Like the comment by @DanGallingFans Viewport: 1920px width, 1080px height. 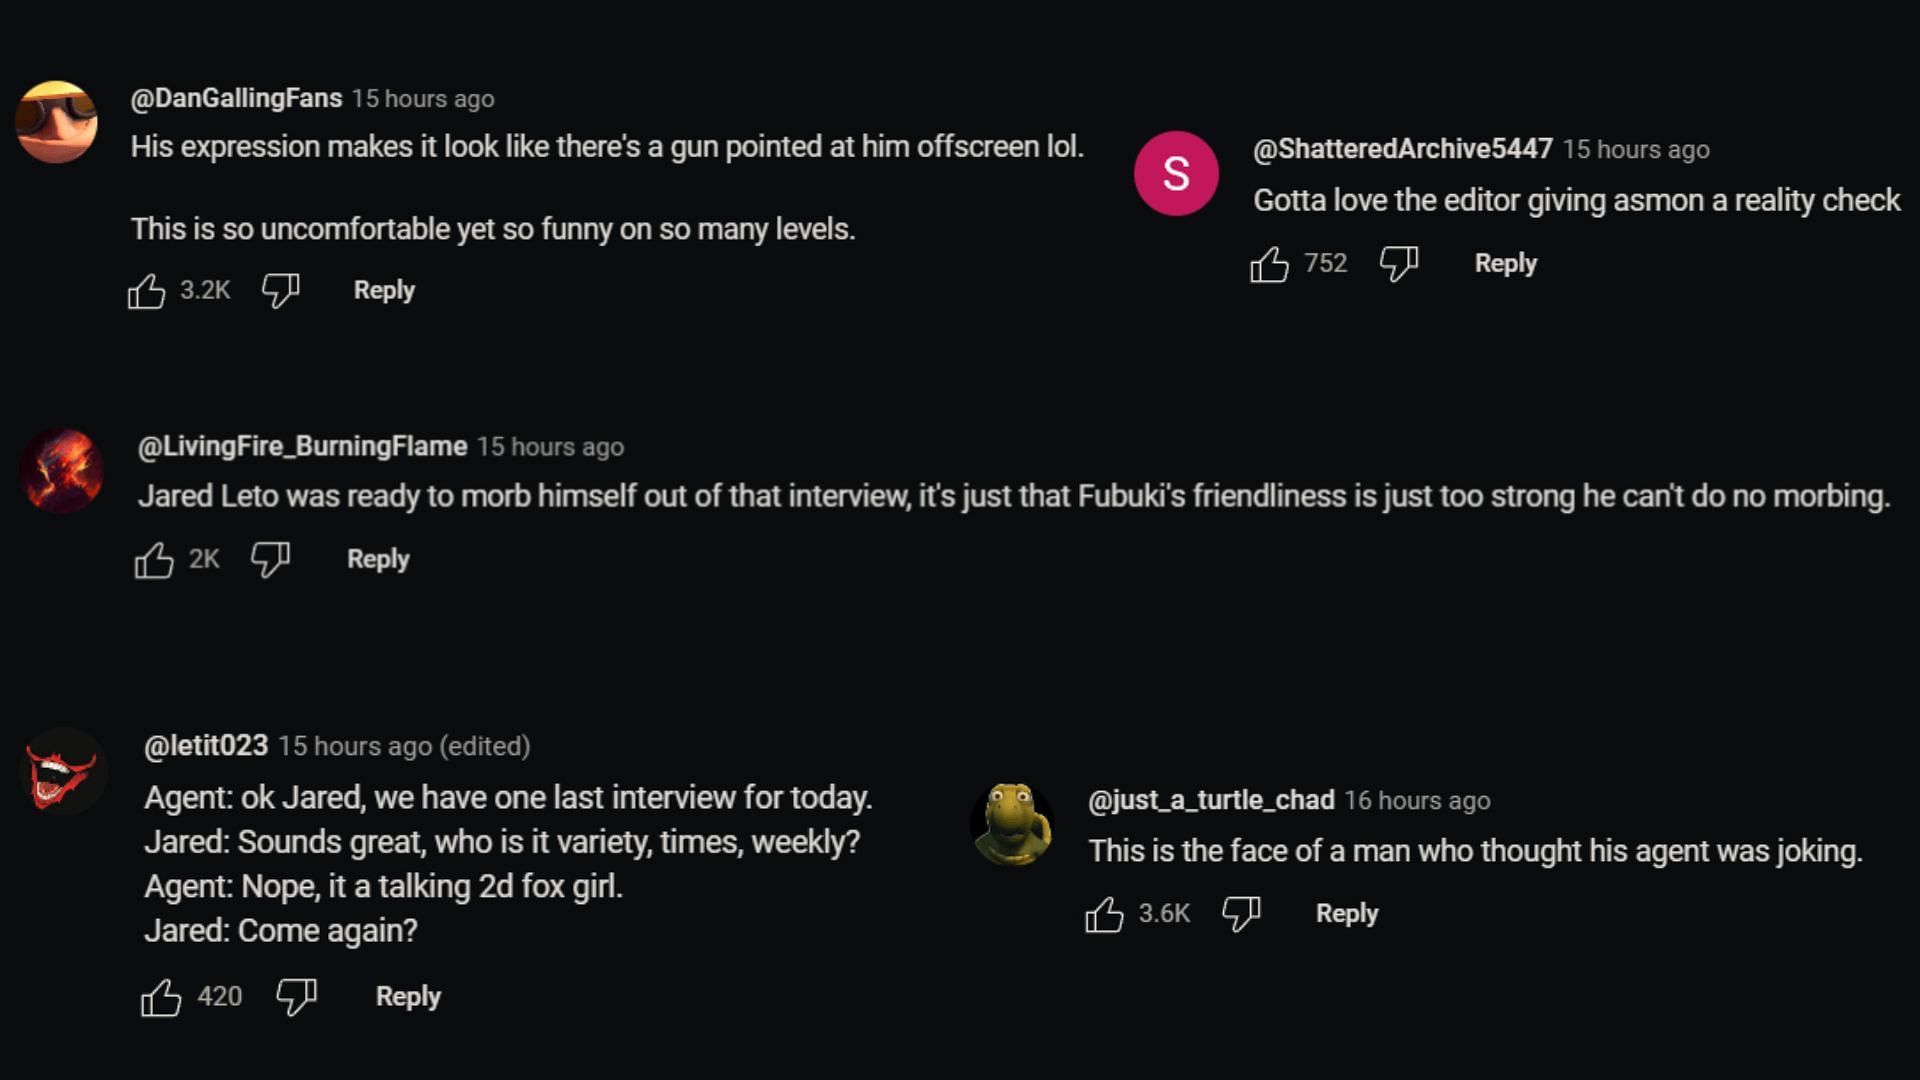(x=147, y=291)
